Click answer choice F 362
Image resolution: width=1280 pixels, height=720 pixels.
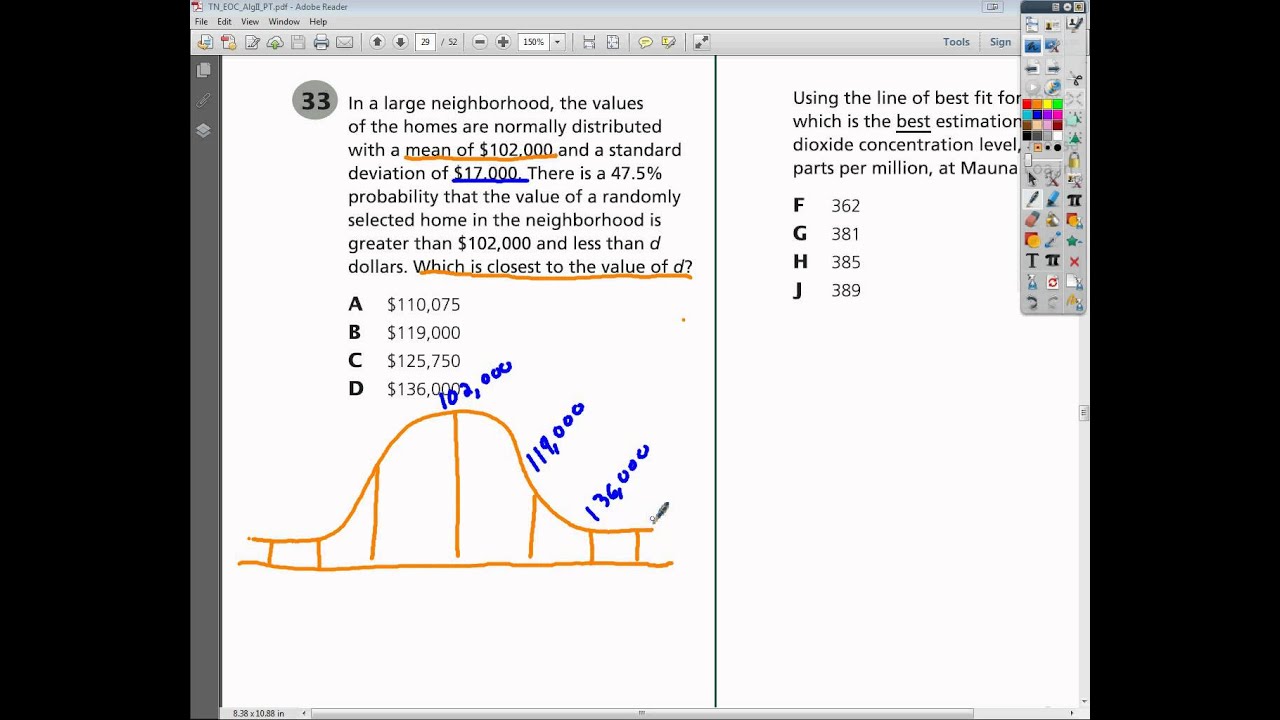coord(827,205)
